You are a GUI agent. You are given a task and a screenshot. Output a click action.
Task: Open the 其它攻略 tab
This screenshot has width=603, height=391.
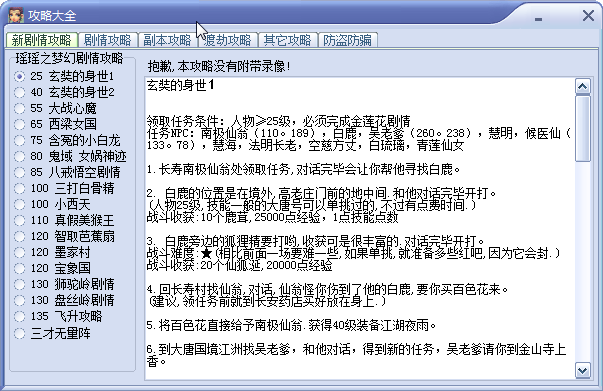click(x=287, y=40)
